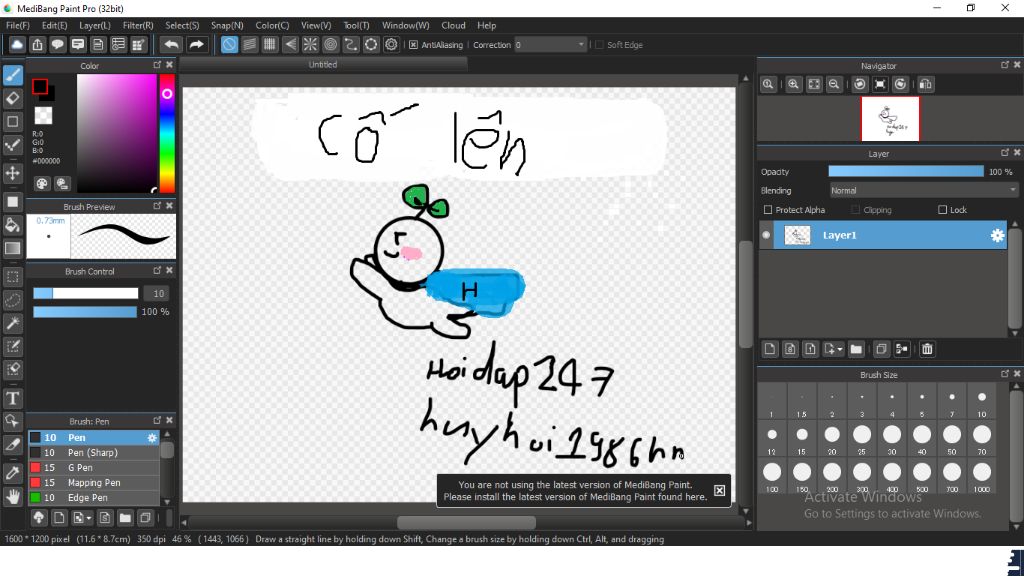The image size is (1024, 576).
Task: Choose brush size 25 preset
Action: pyautogui.click(x=862, y=438)
